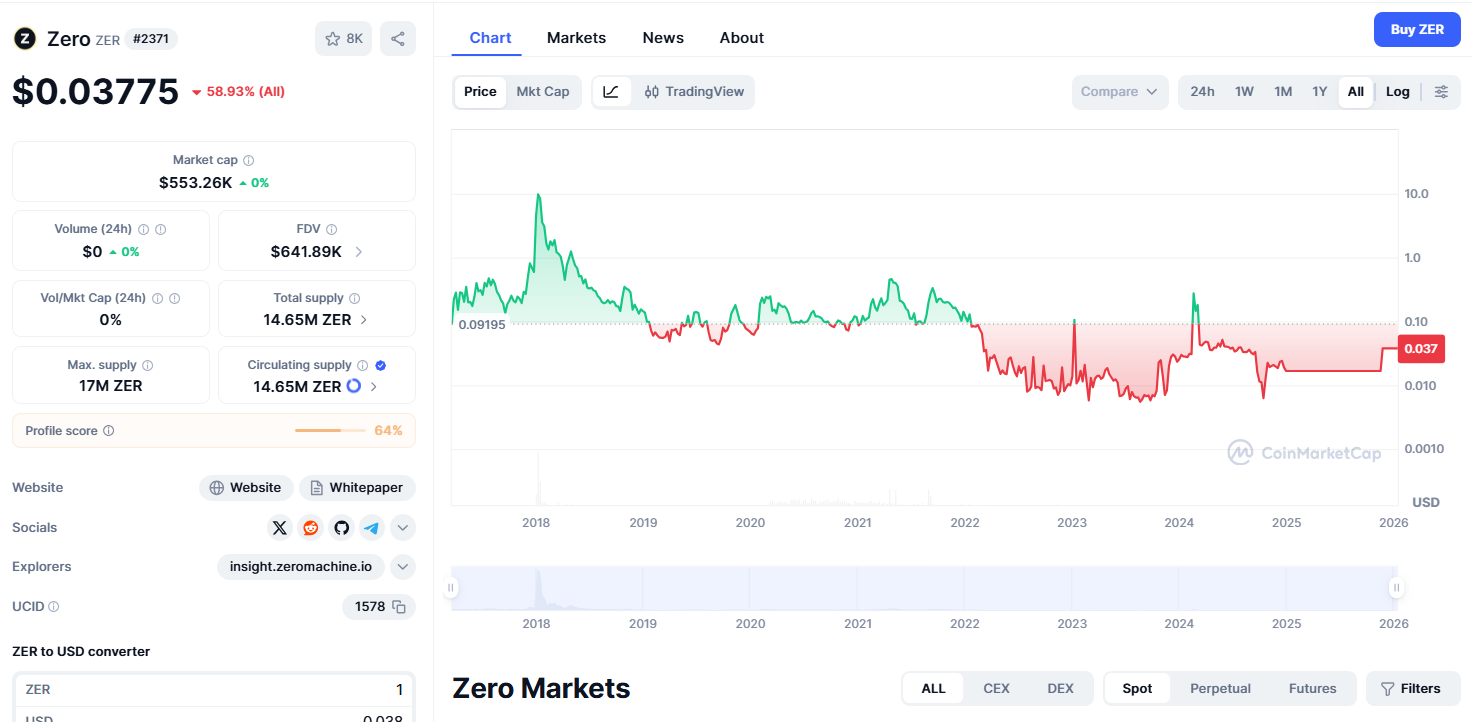This screenshot has height=722, width=1472.
Task: Add Zero to watchlist via star button
Action: point(343,39)
